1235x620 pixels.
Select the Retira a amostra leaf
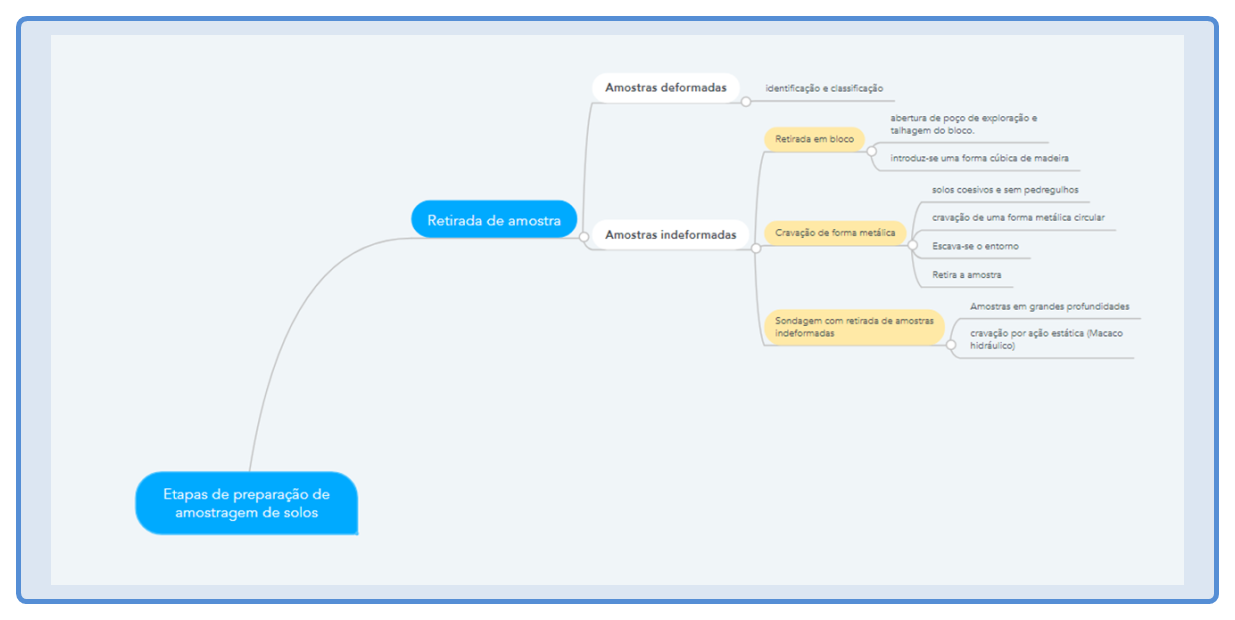[966, 274]
